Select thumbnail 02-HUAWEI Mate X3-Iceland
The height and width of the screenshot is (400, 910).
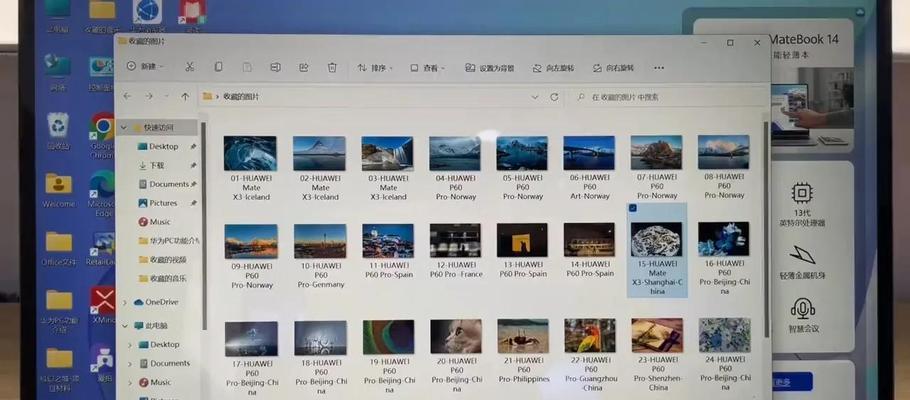click(319, 153)
